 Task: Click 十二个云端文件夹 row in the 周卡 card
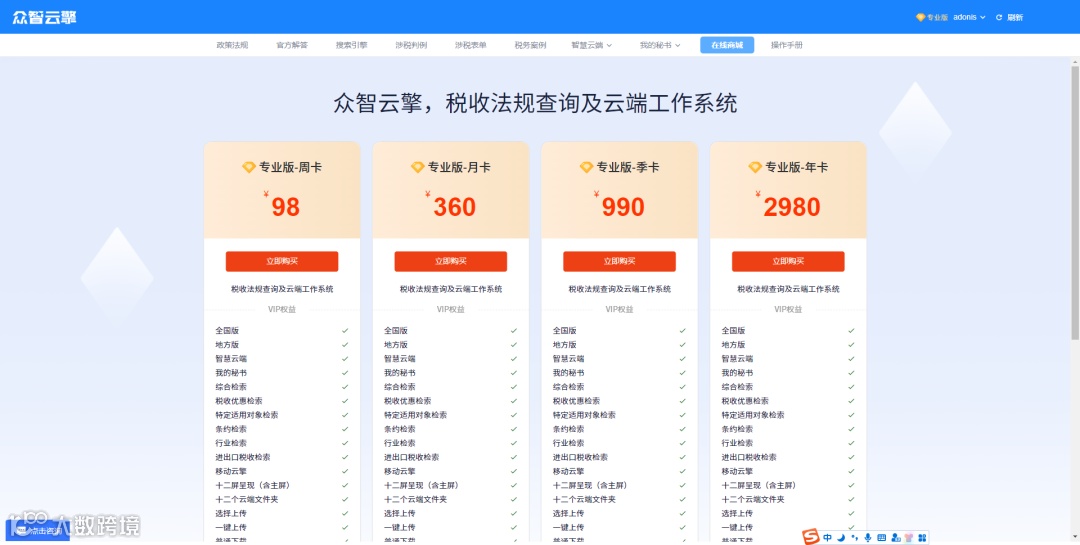click(x=282, y=499)
